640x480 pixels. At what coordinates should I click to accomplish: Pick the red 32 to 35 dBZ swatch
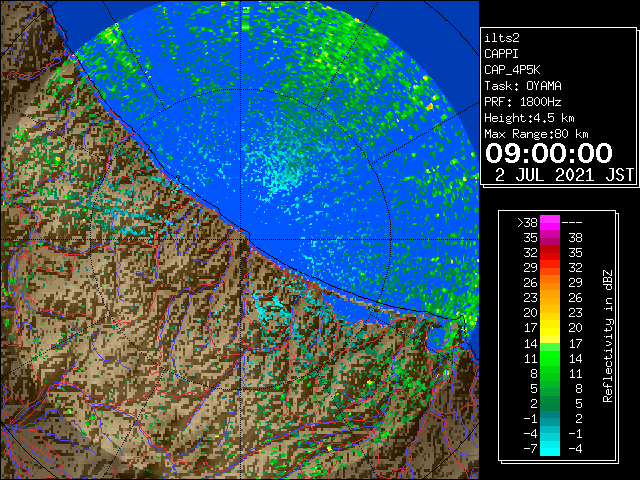point(550,253)
